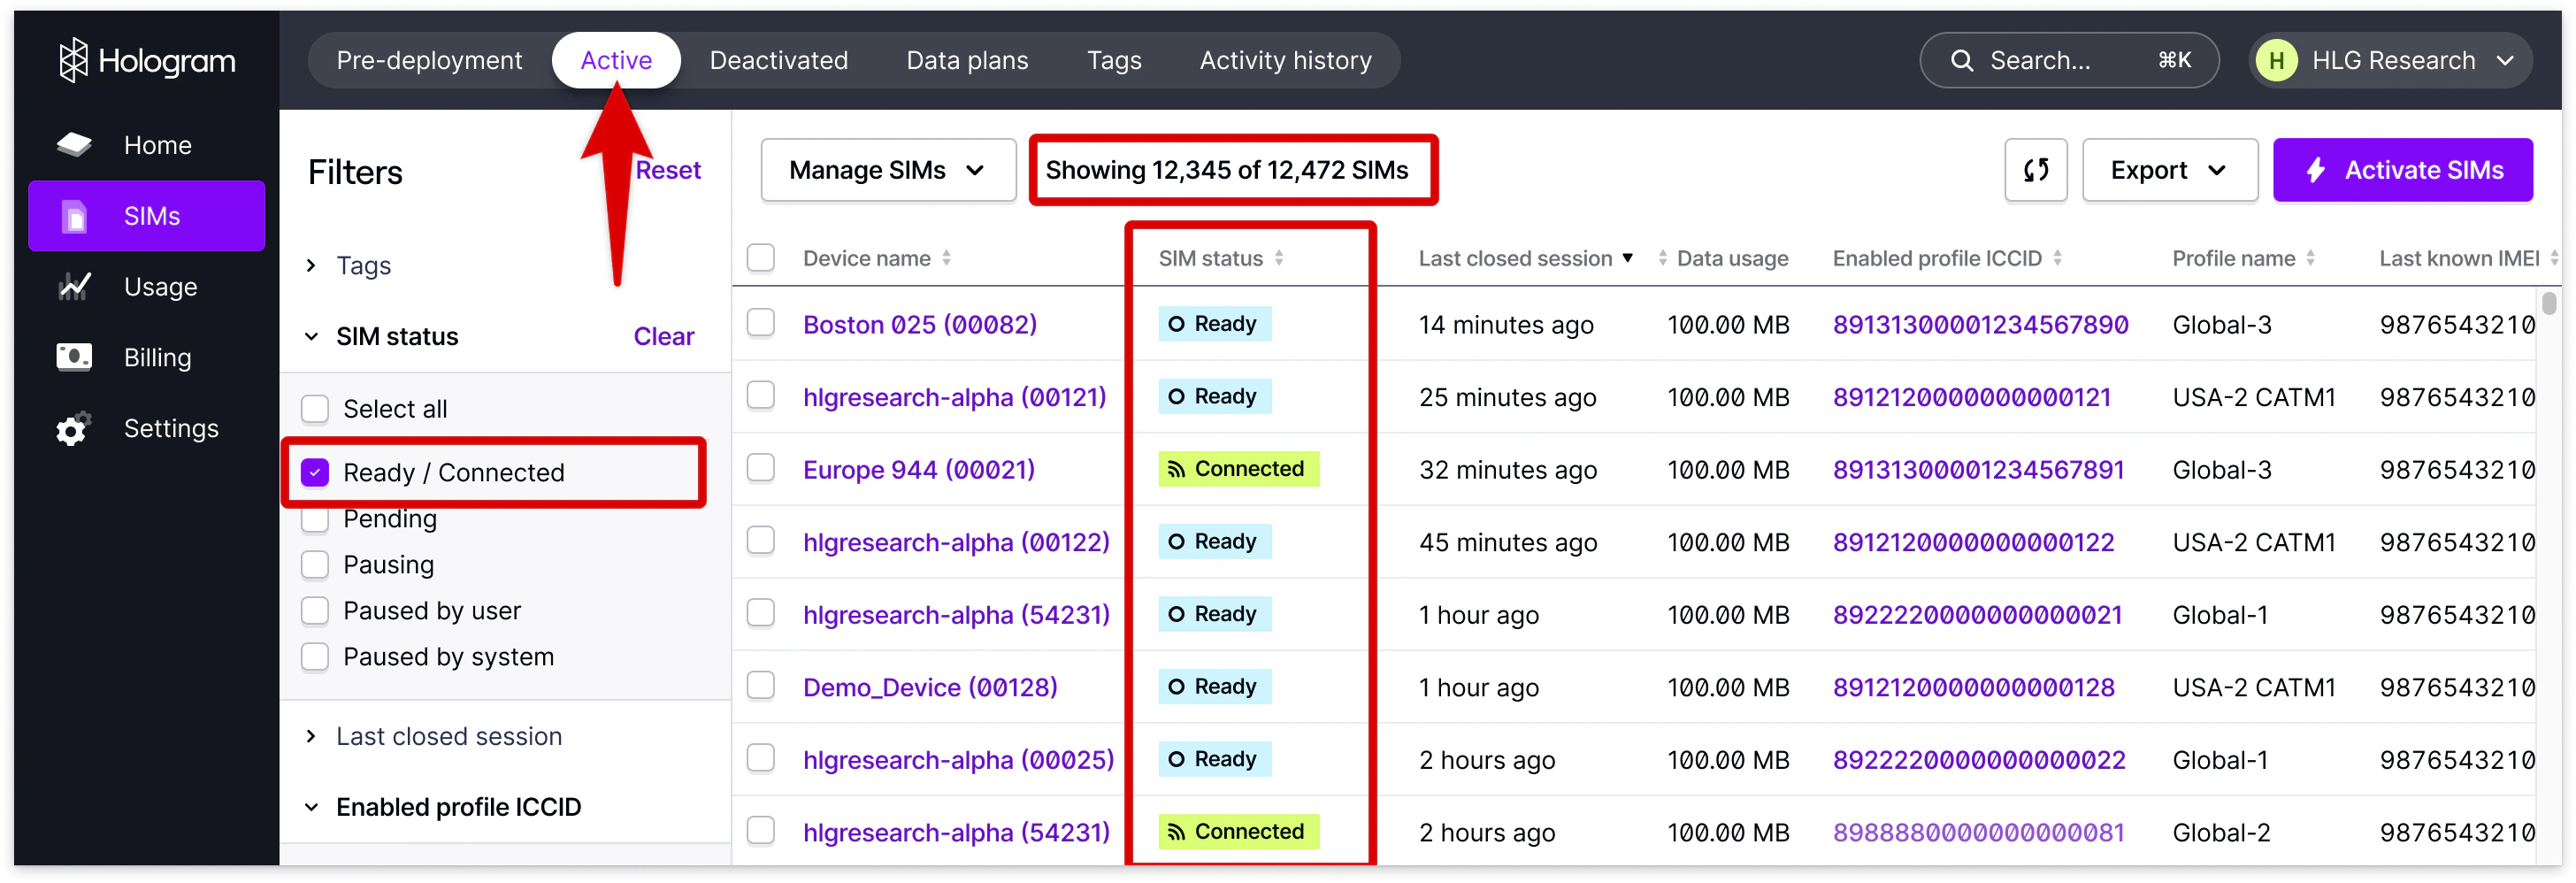Open device hlgresearch-alpha (00122)
This screenshot has width=2576, height=883.
[x=956, y=542]
